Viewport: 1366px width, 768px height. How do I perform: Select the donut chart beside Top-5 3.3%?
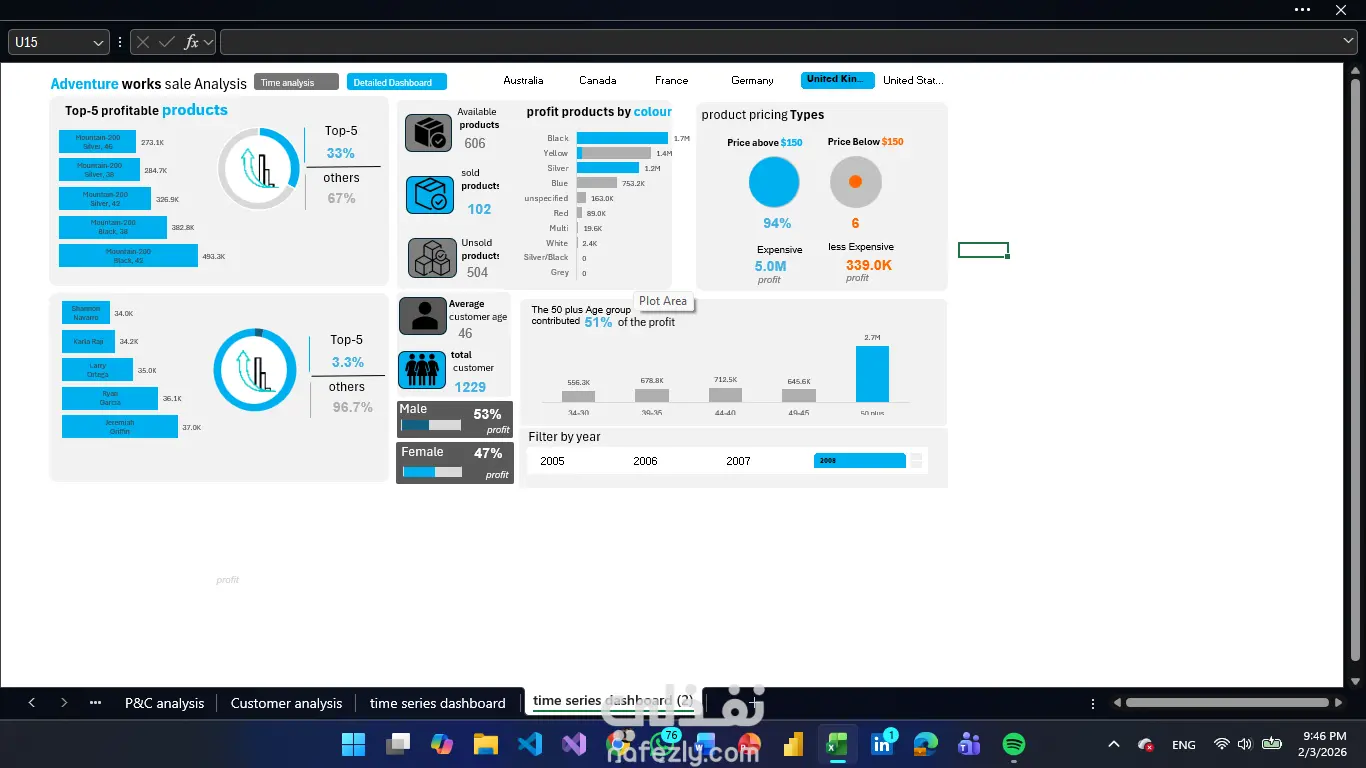point(255,370)
